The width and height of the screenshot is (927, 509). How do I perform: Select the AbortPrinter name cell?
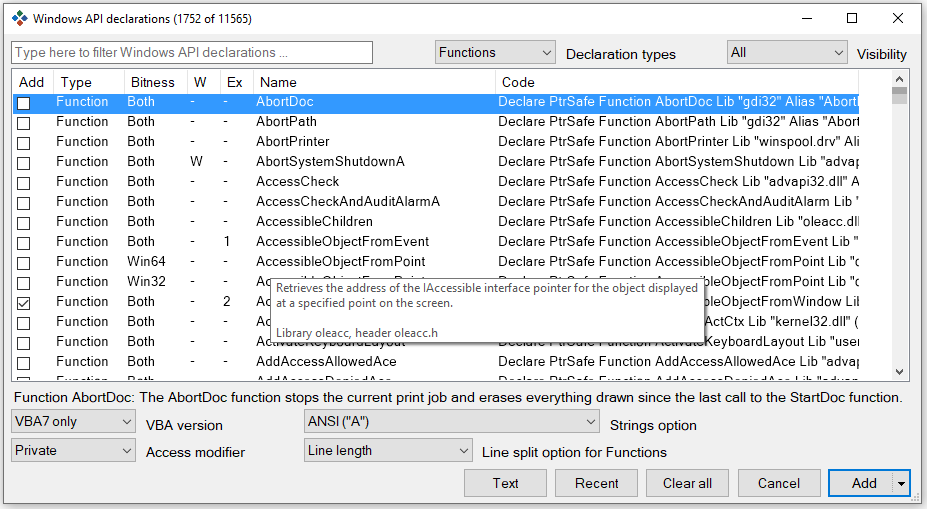[293, 142]
